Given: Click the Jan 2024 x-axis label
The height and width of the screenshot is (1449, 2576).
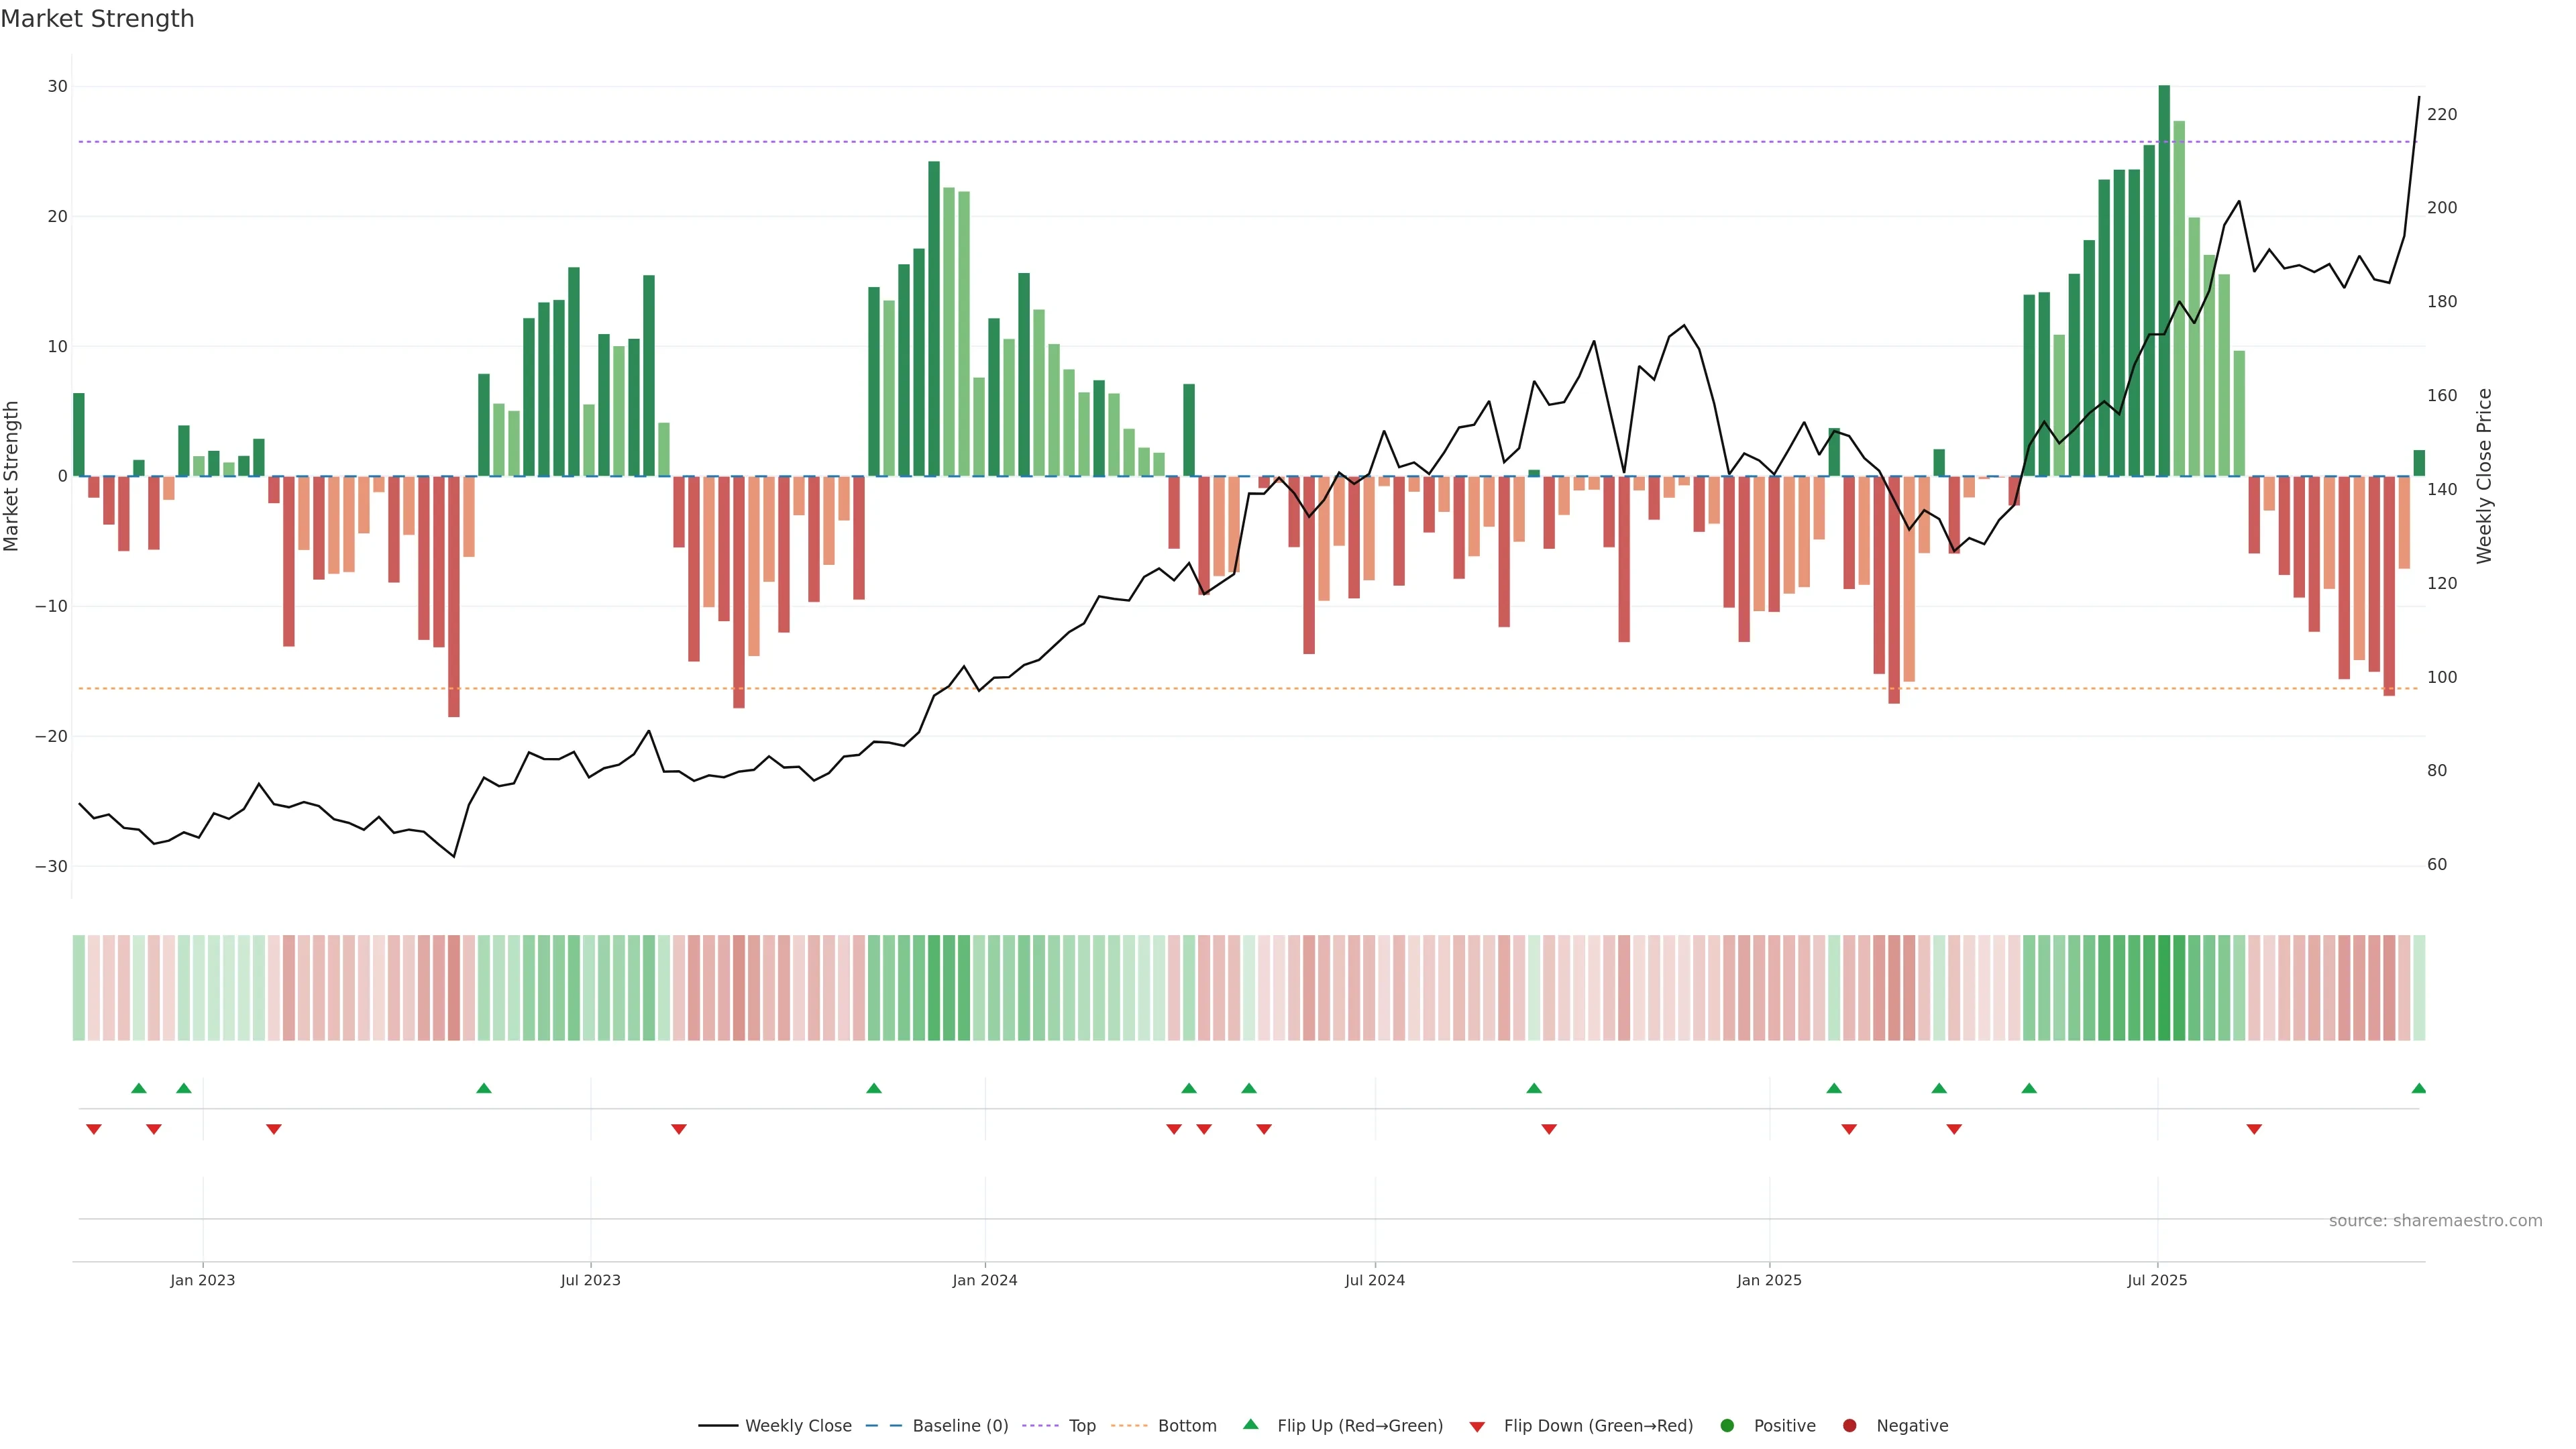Looking at the screenshot, I should [x=984, y=1280].
